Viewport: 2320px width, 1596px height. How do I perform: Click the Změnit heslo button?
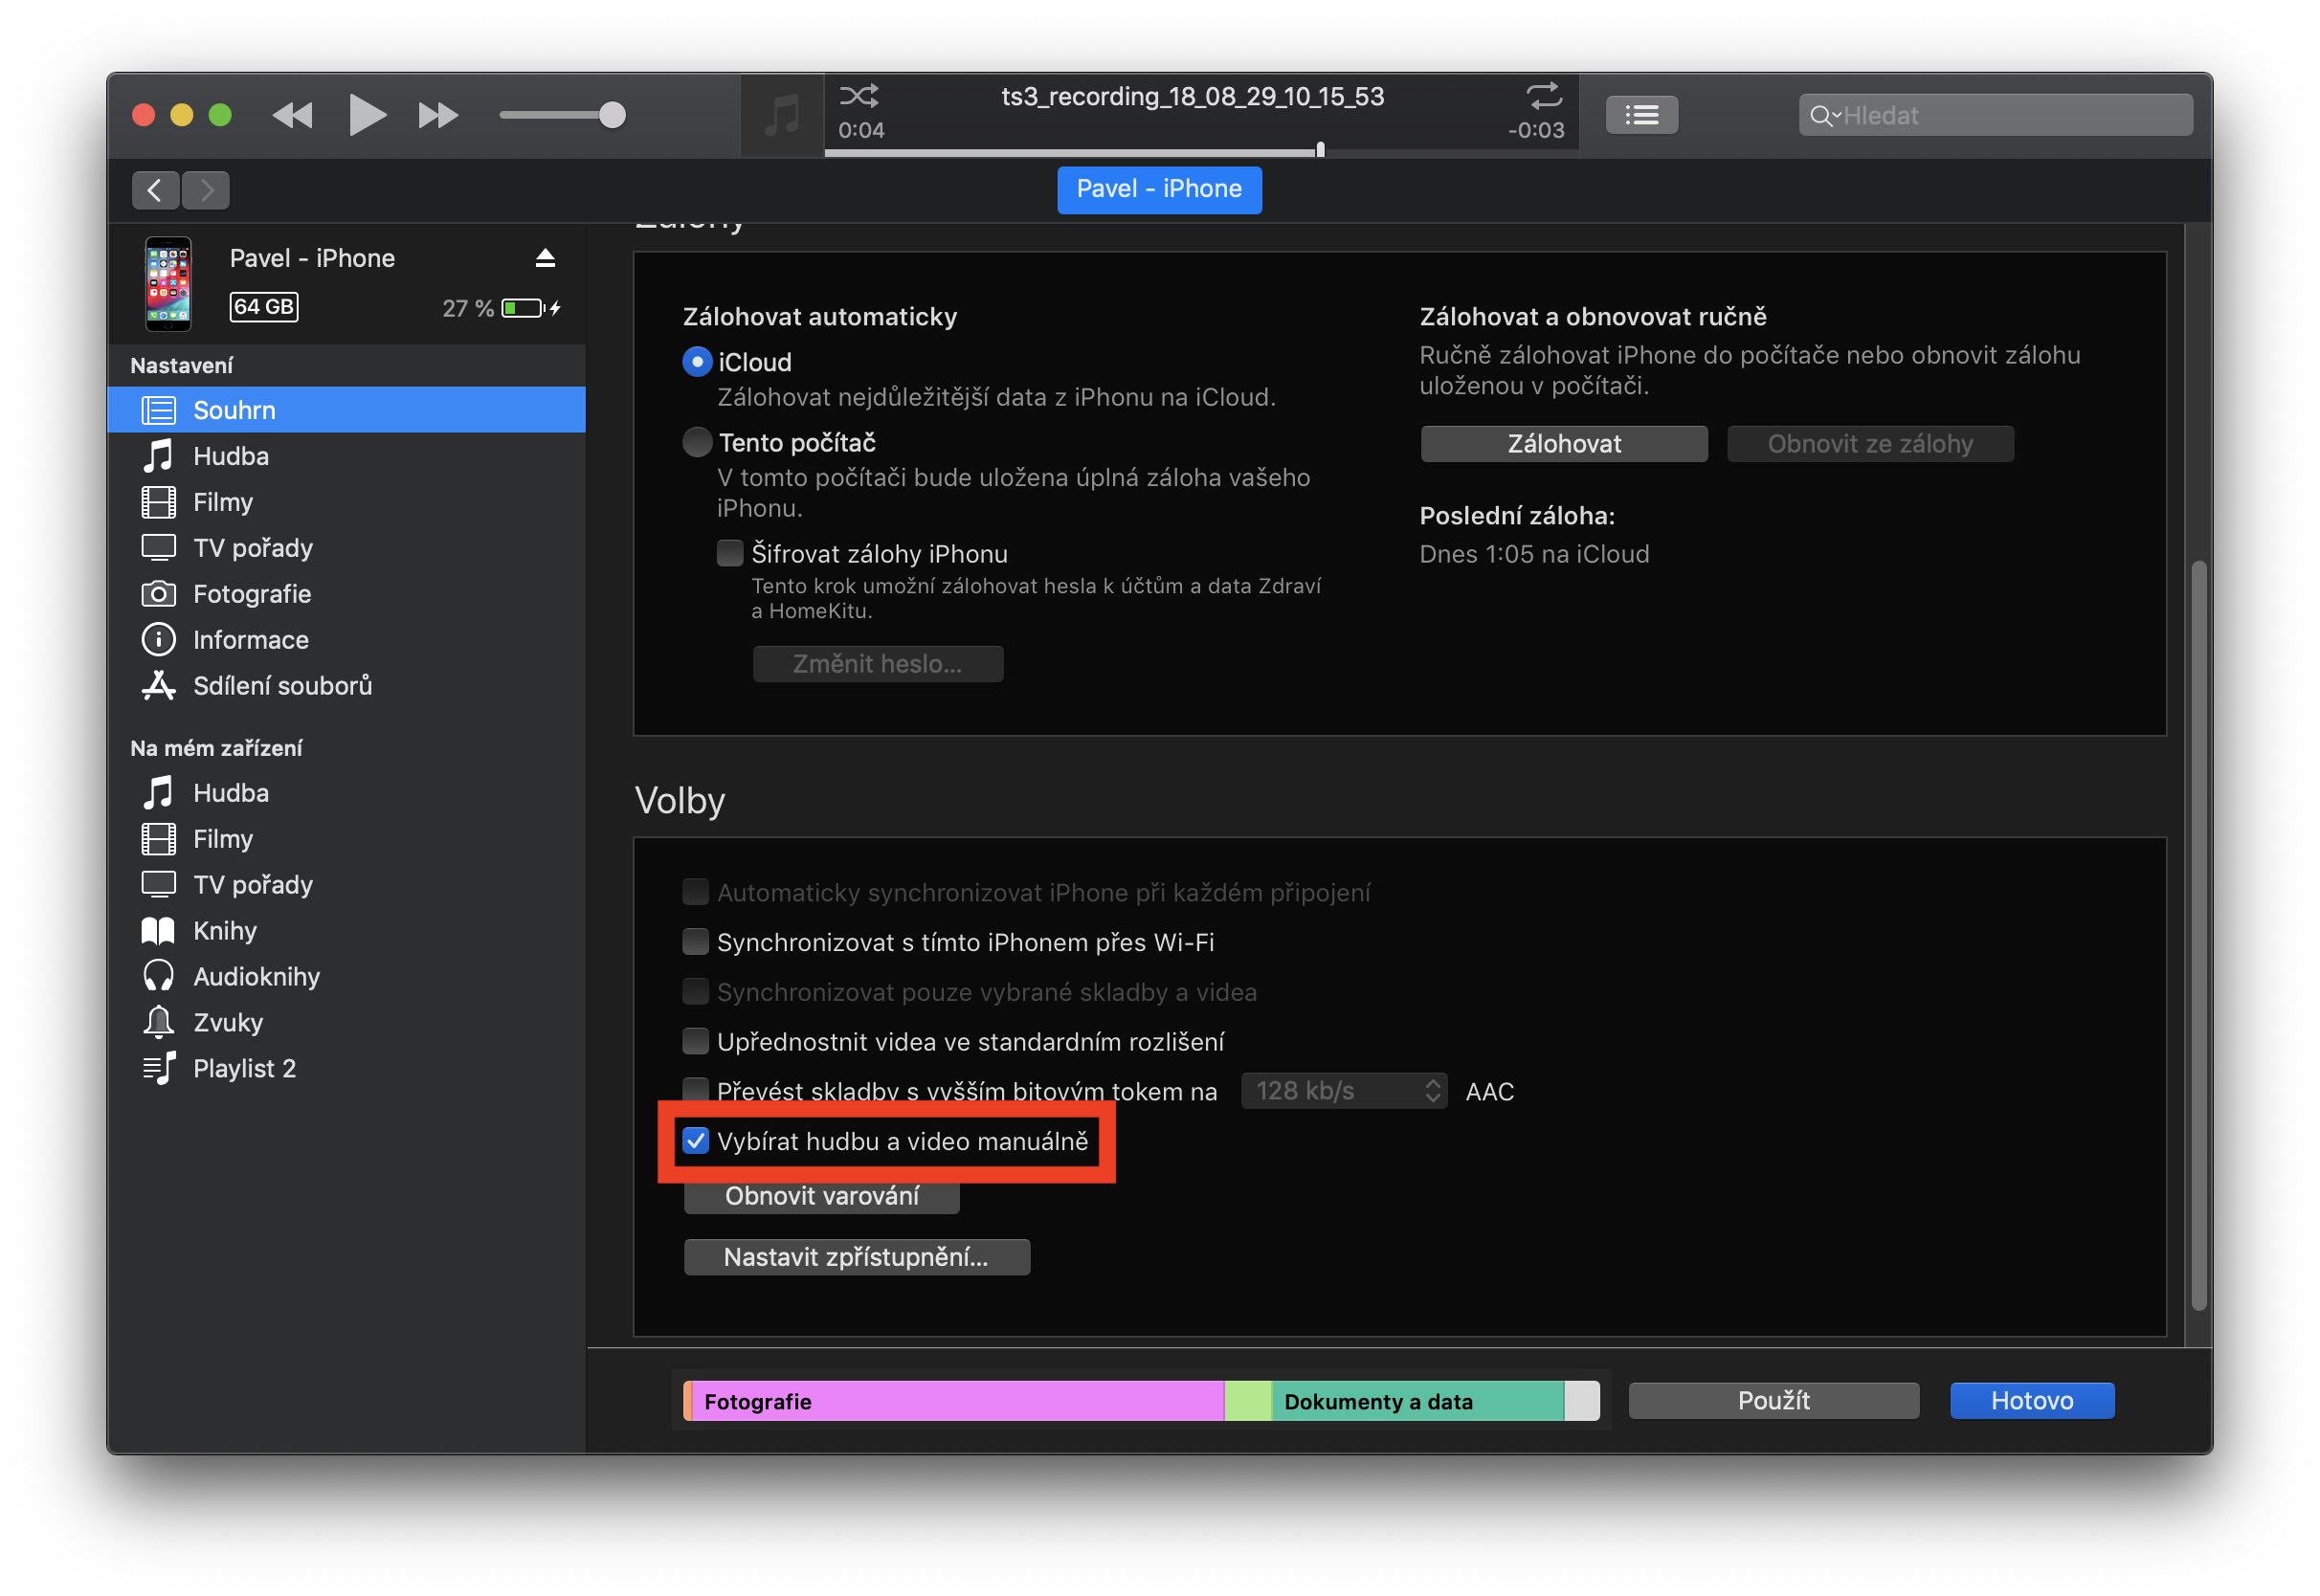877,664
